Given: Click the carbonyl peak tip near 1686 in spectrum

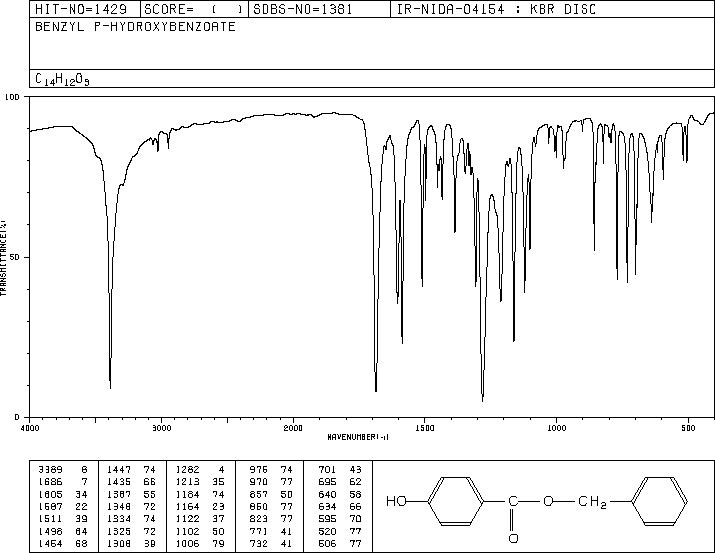Looking at the screenshot, I should point(376,390).
